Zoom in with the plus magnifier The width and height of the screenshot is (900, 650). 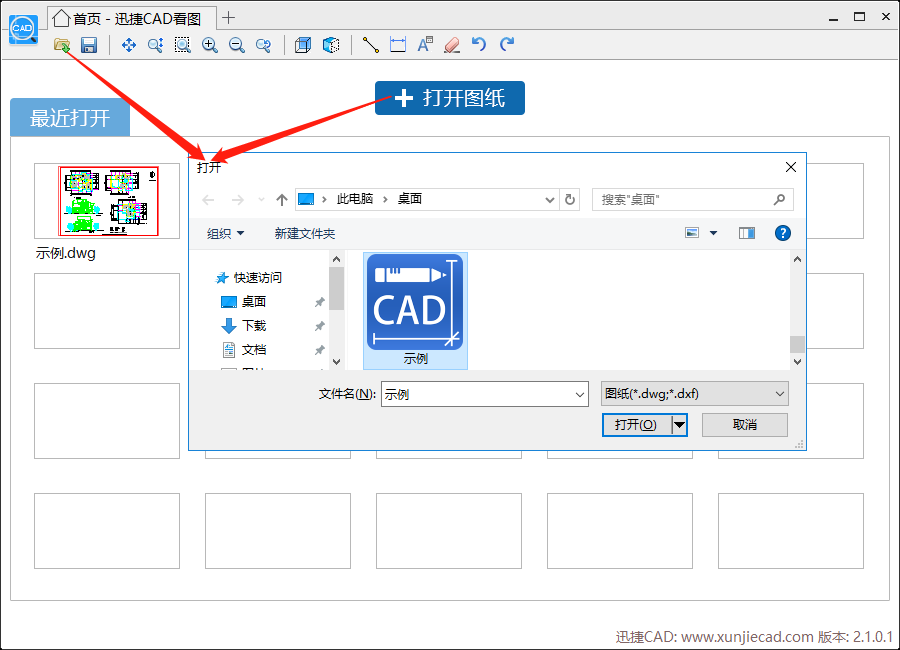pos(210,45)
